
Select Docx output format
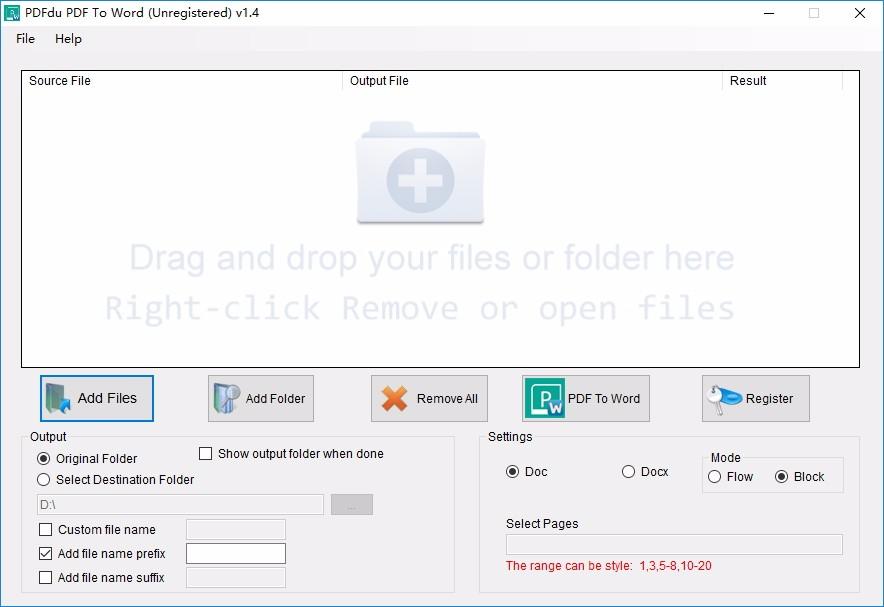[x=629, y=472]
